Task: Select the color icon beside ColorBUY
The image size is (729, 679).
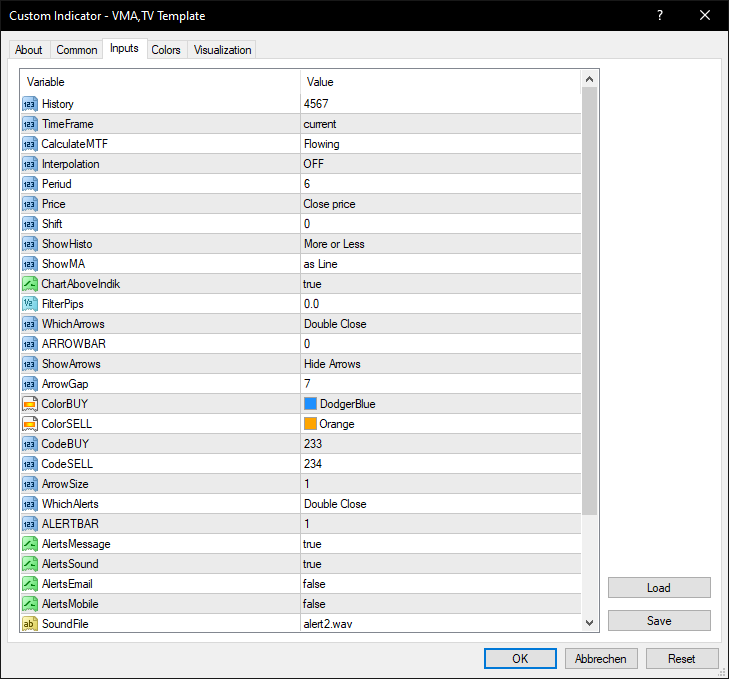Action: pyautogui.click(x=30, y=404)
